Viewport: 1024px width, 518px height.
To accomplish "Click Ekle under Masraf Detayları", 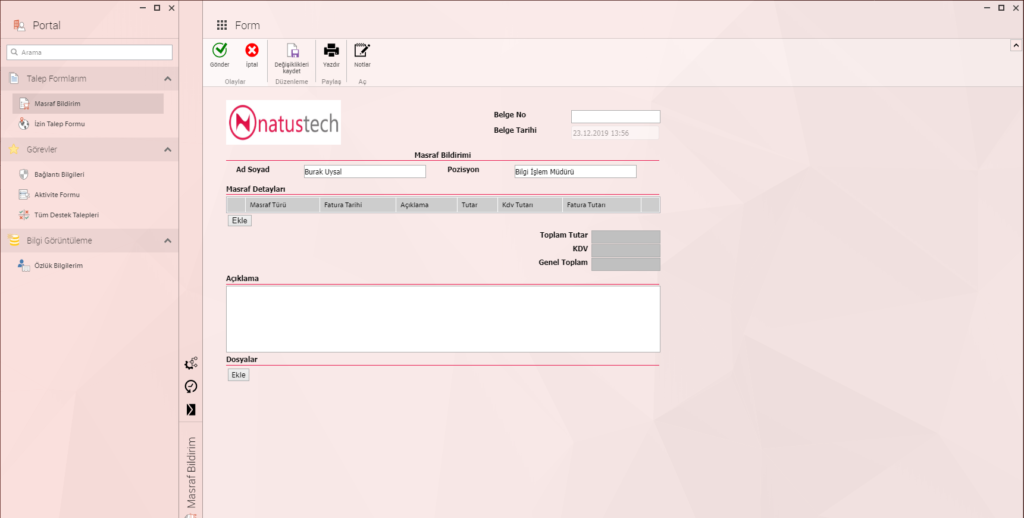I will pyautogui.click(x=240, y=221).
